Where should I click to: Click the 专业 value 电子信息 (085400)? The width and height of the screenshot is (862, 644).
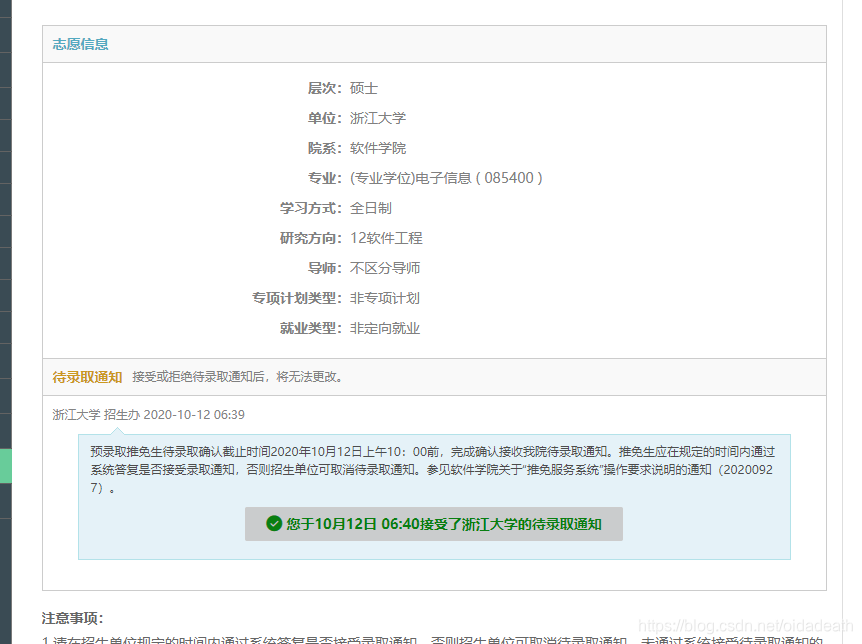pyautogui.click(x=446, y=178)
